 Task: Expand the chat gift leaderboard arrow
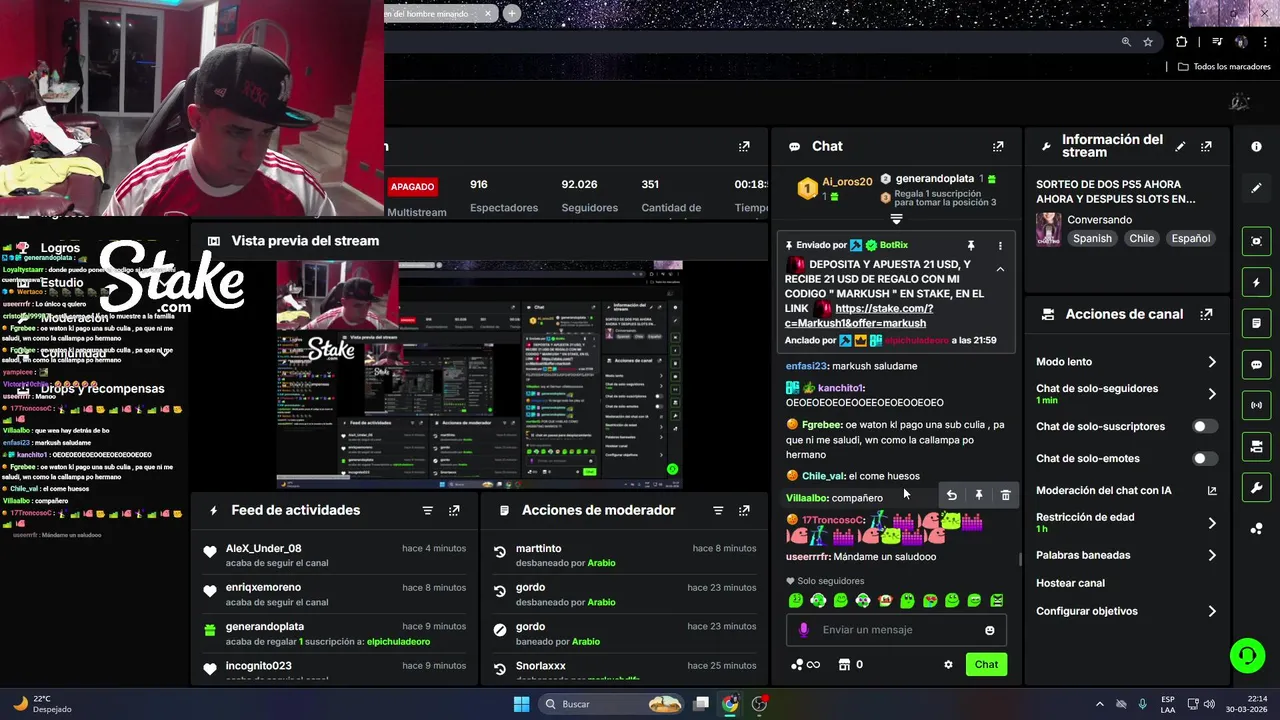click(x=896, y=218)
